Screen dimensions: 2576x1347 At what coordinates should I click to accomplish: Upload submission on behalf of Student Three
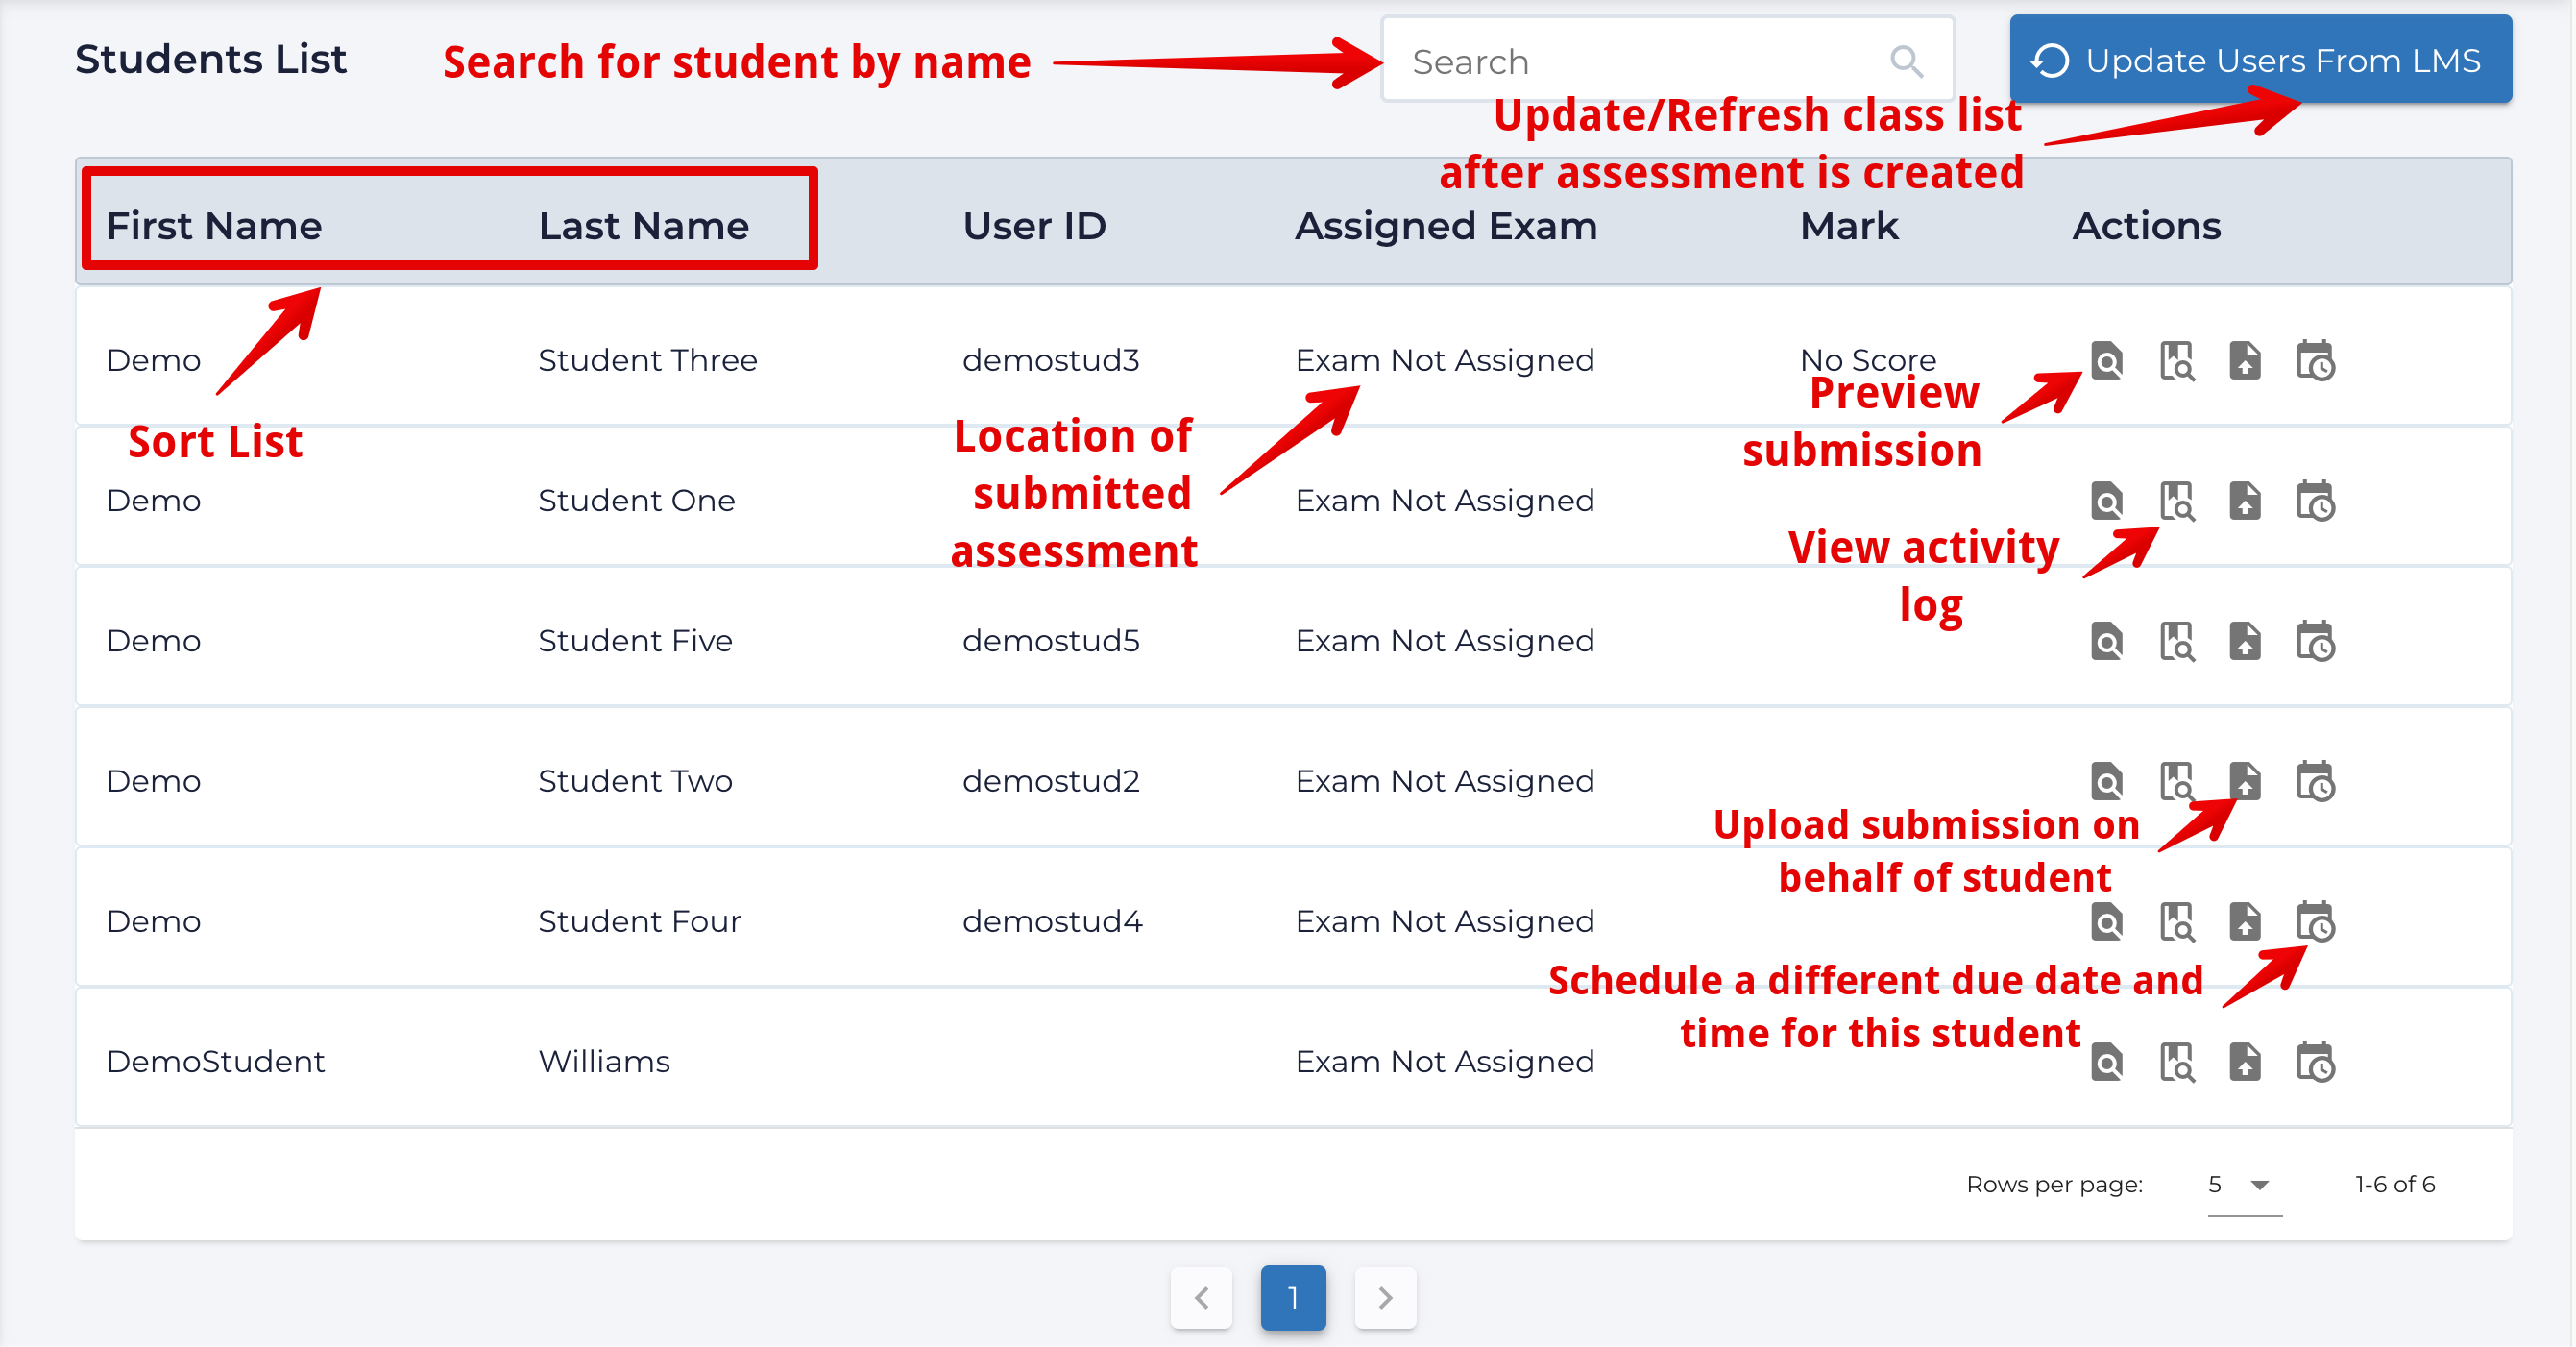2244,361
